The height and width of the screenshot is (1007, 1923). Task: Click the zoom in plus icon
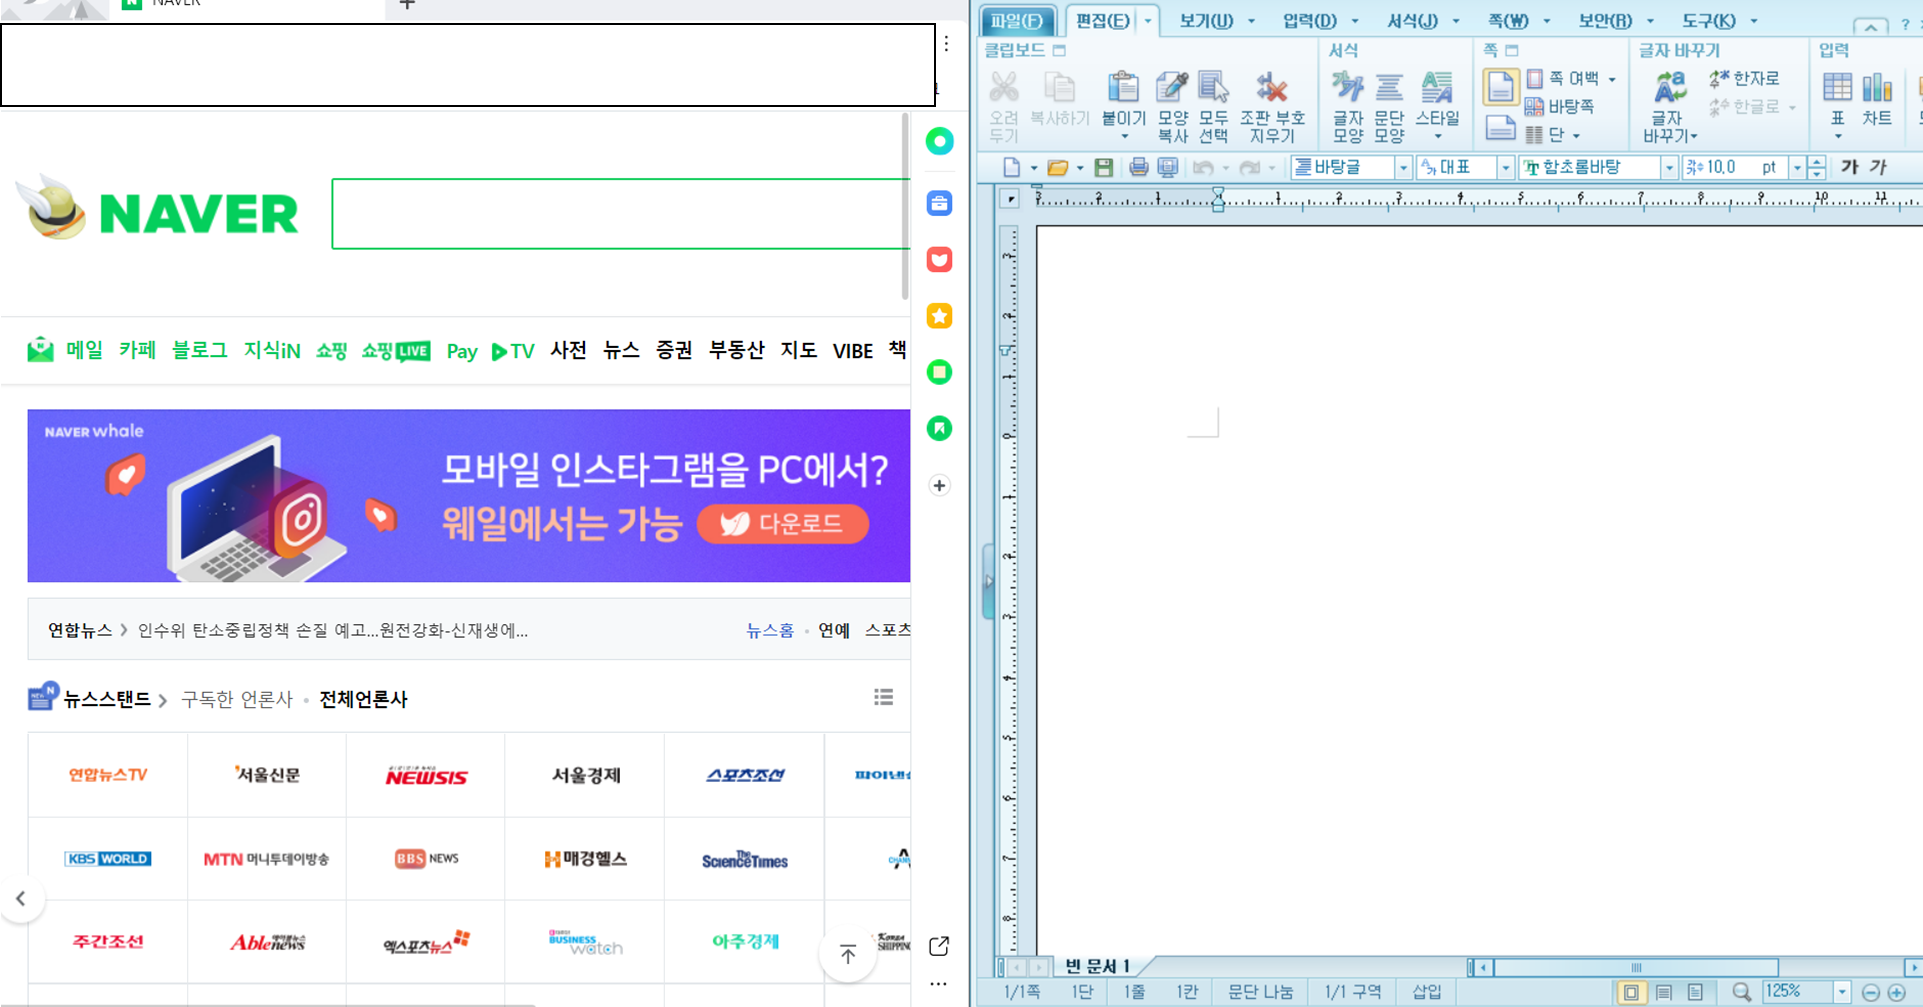click(1897, 992)
